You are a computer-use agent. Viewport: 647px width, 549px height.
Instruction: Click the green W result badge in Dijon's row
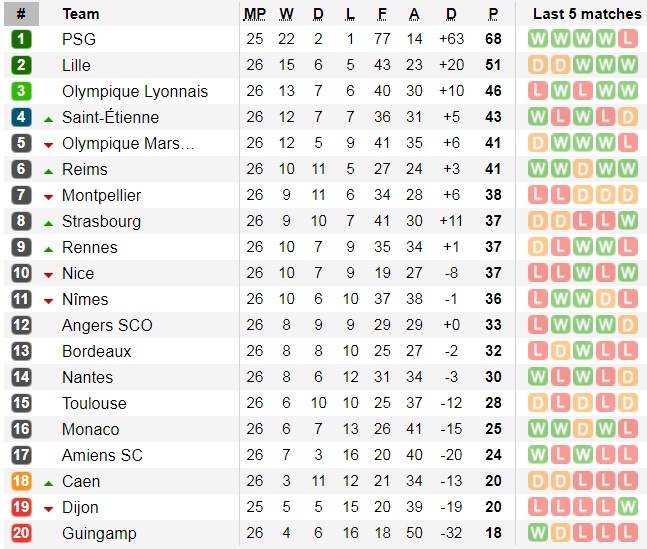pyautogui.click(x=627, y=507)
